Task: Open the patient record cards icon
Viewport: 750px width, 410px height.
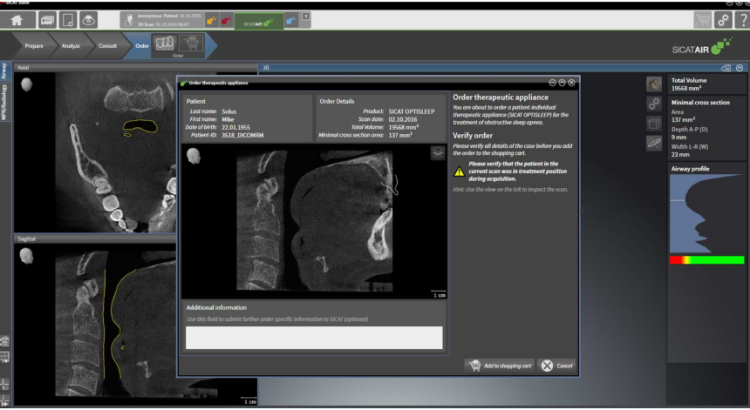Action: pyautogui.click(x=47, y=20)
